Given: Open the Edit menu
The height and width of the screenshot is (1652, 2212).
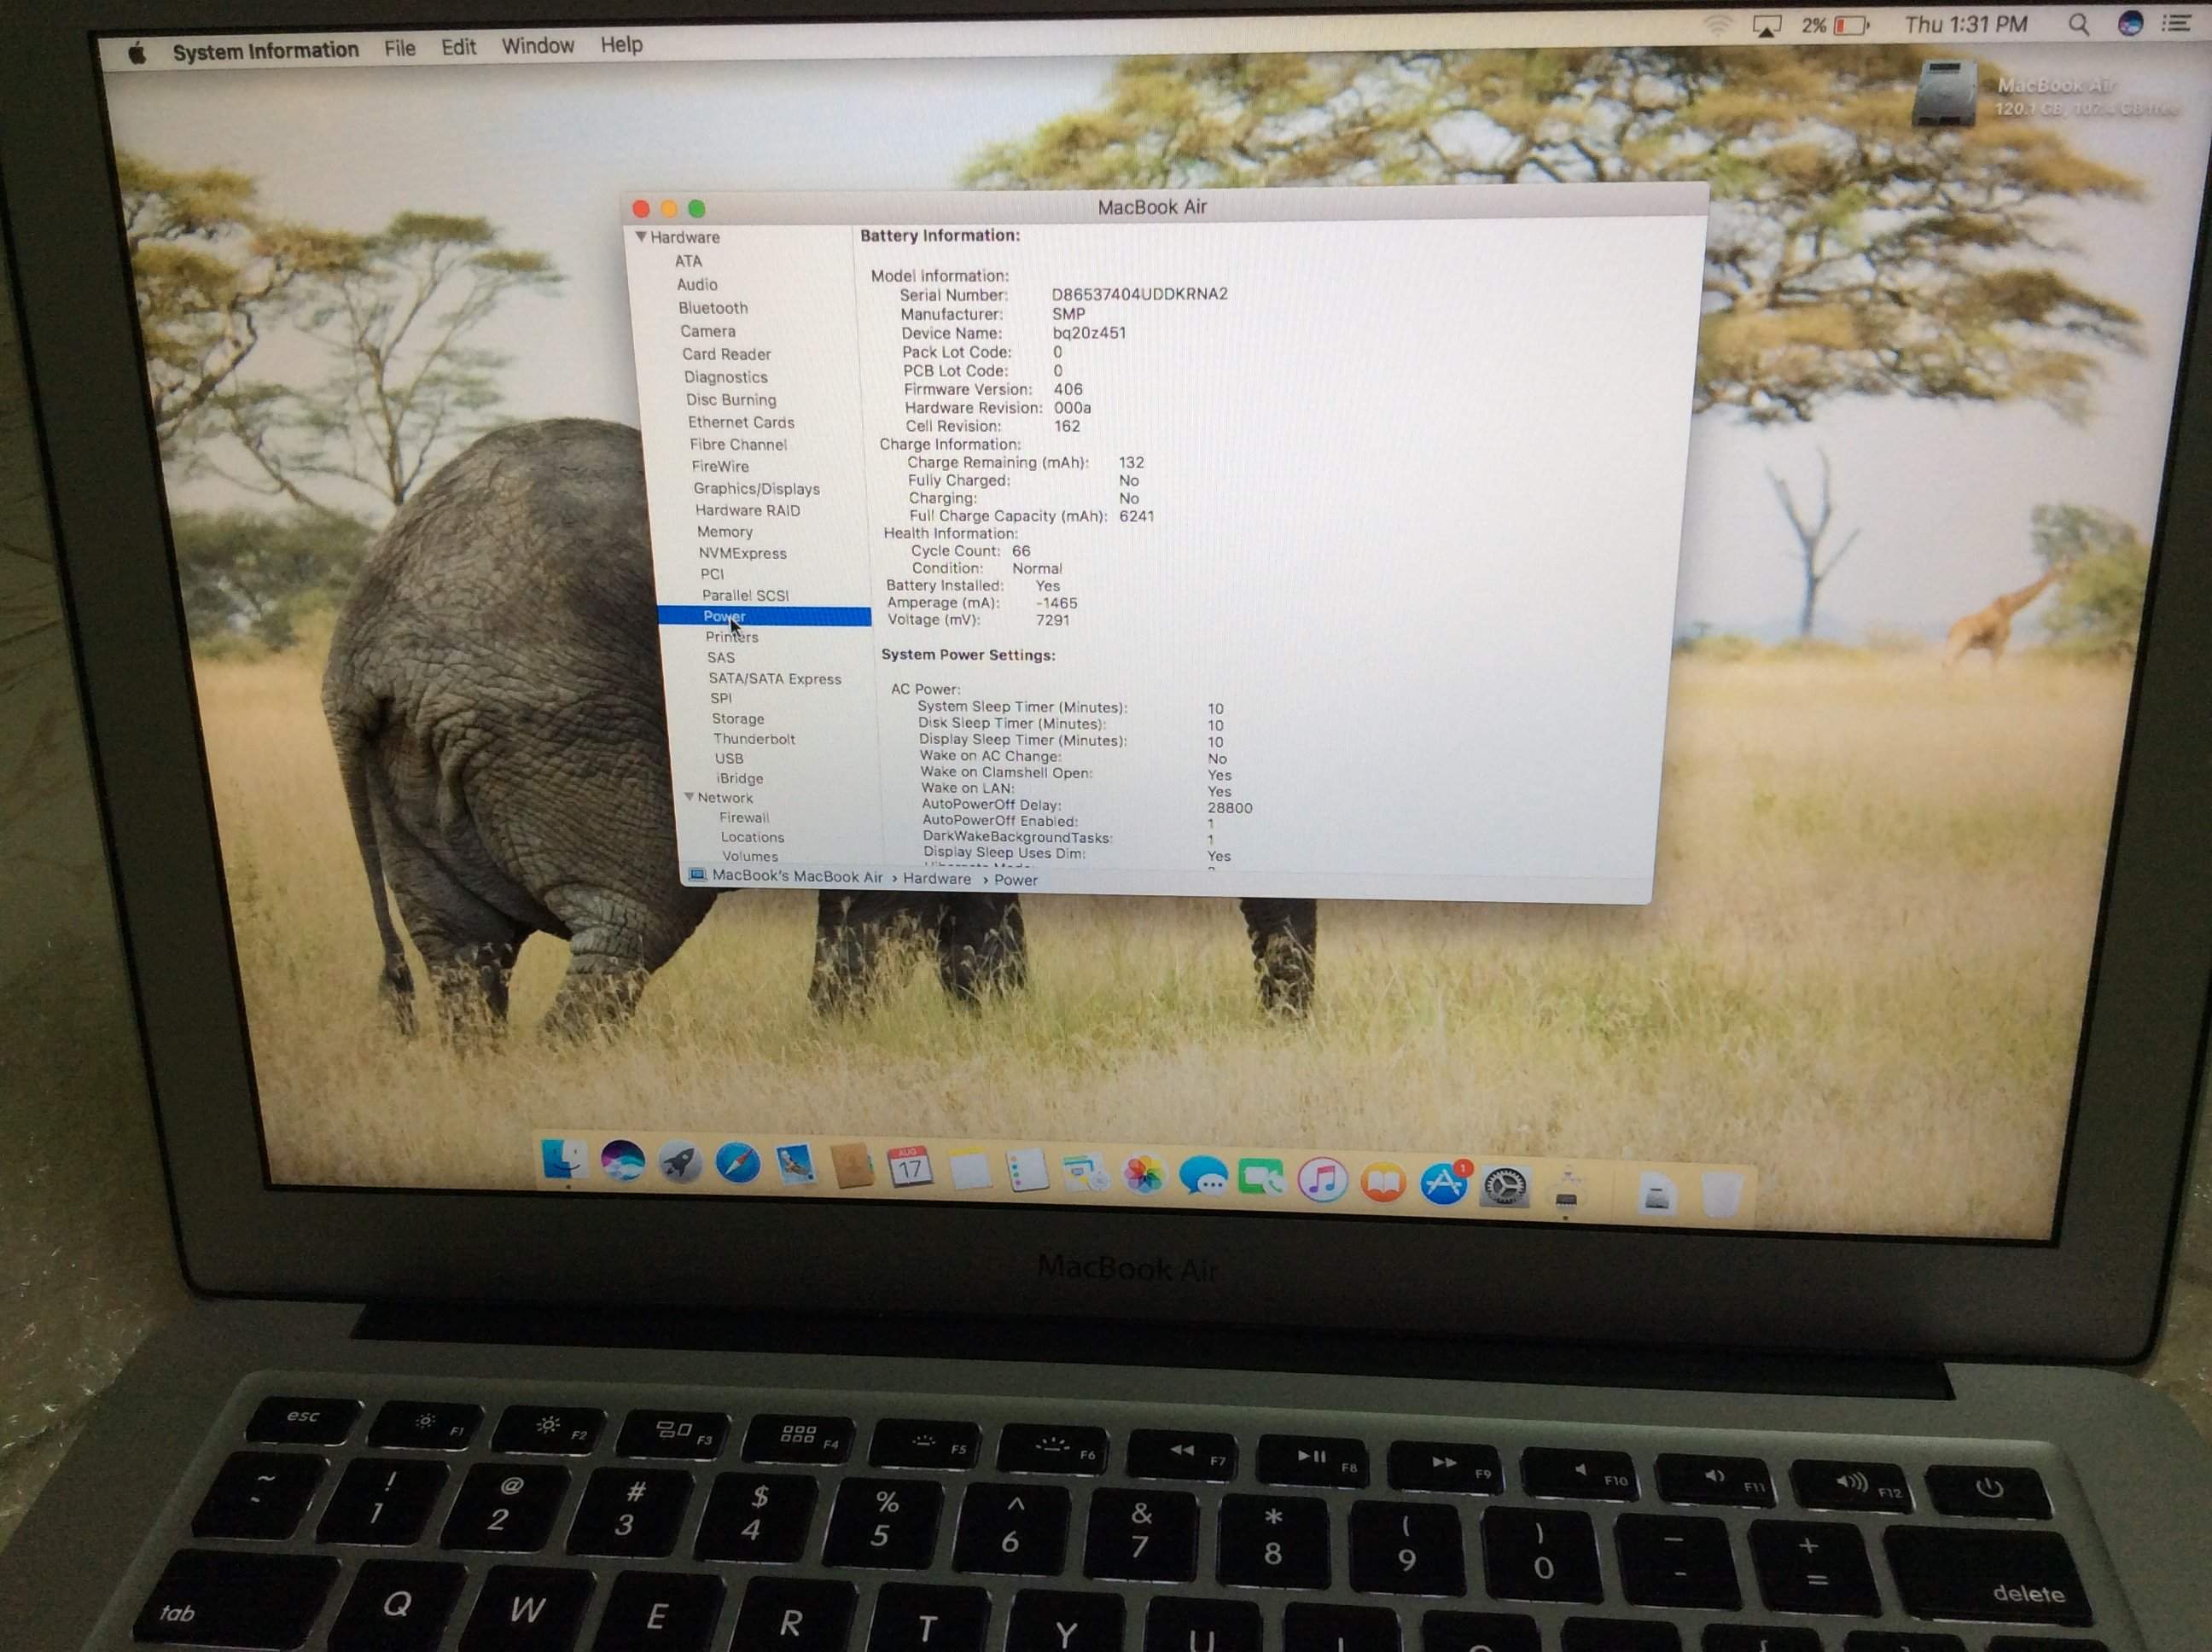Looking at the screenshot, I should click(x=458, y=47).
